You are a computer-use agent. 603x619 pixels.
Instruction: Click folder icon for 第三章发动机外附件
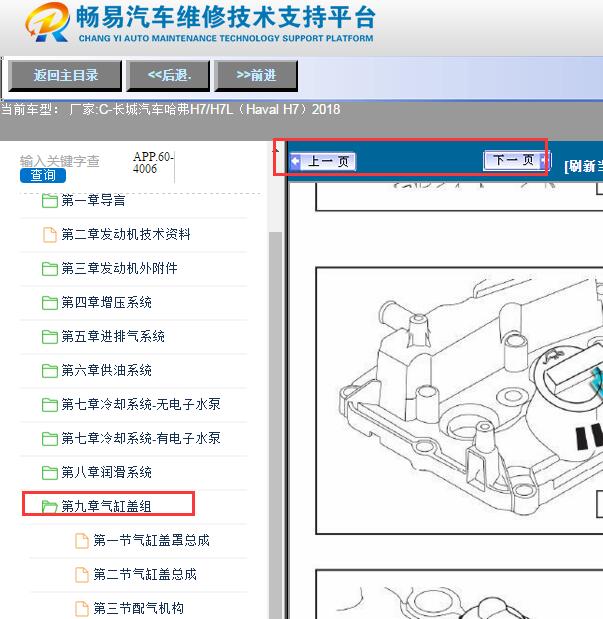pos(50,268)
